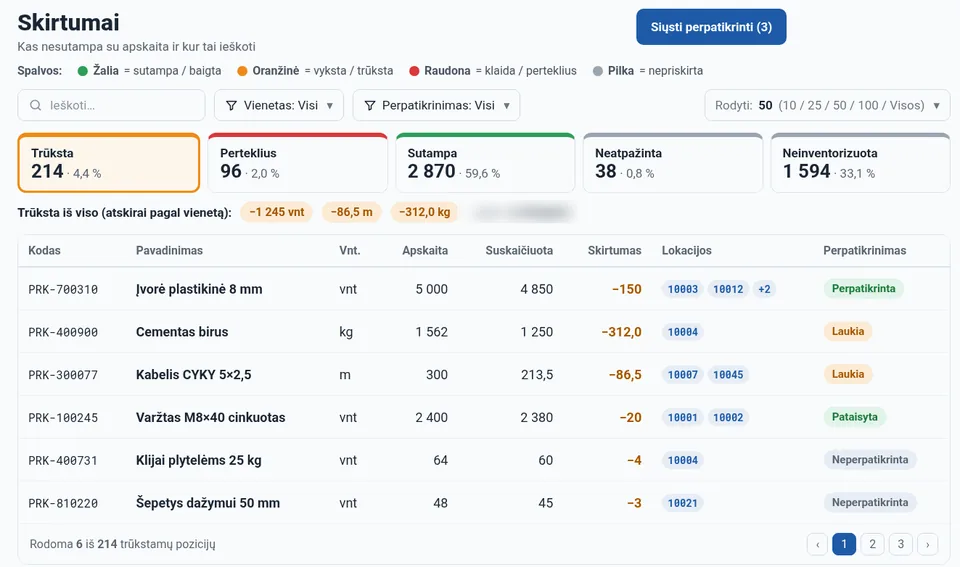Go to previous page arrow
The image size is (960, 567).
coord(817,544)
